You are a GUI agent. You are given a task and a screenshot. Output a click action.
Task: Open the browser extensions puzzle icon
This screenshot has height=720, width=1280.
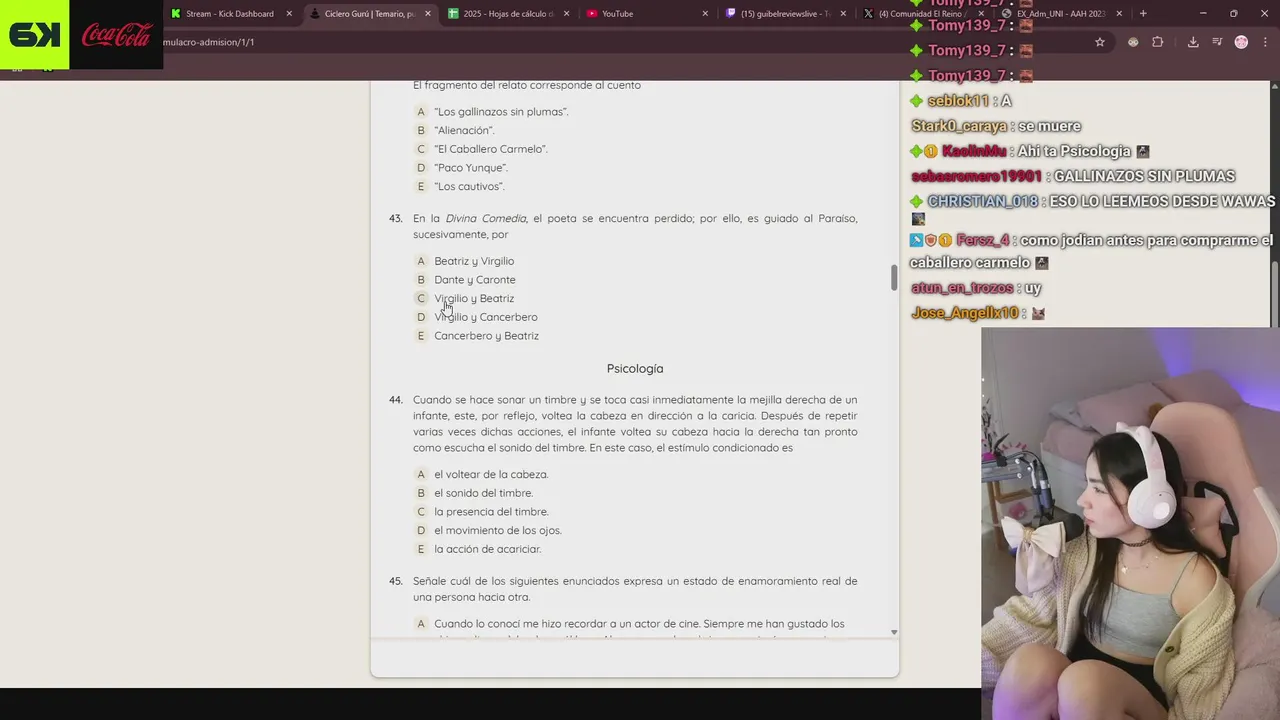click(1158, 42)
